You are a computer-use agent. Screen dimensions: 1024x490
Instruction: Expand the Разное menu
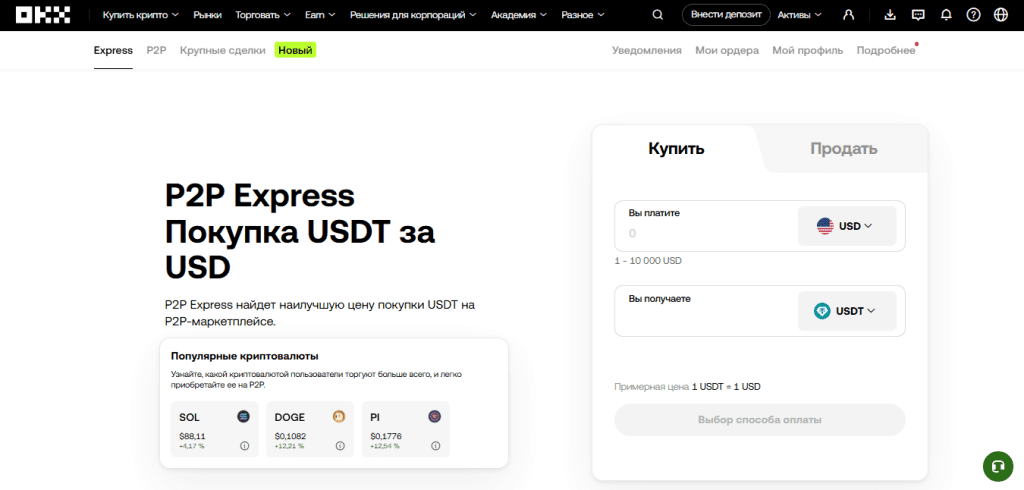[x=583, y=15]
